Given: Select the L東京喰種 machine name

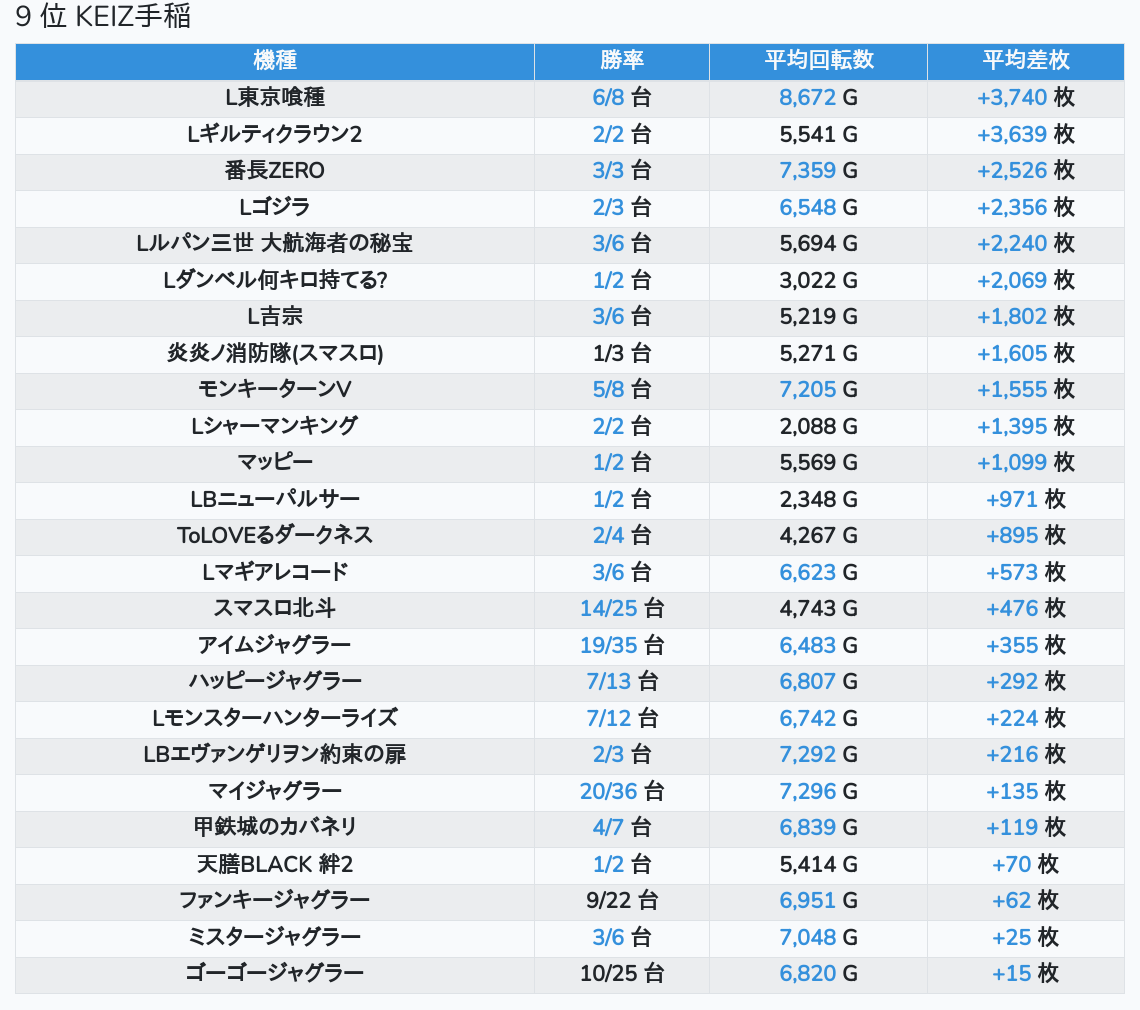Looking at the screenshot, I should click(x=275, y=97).
